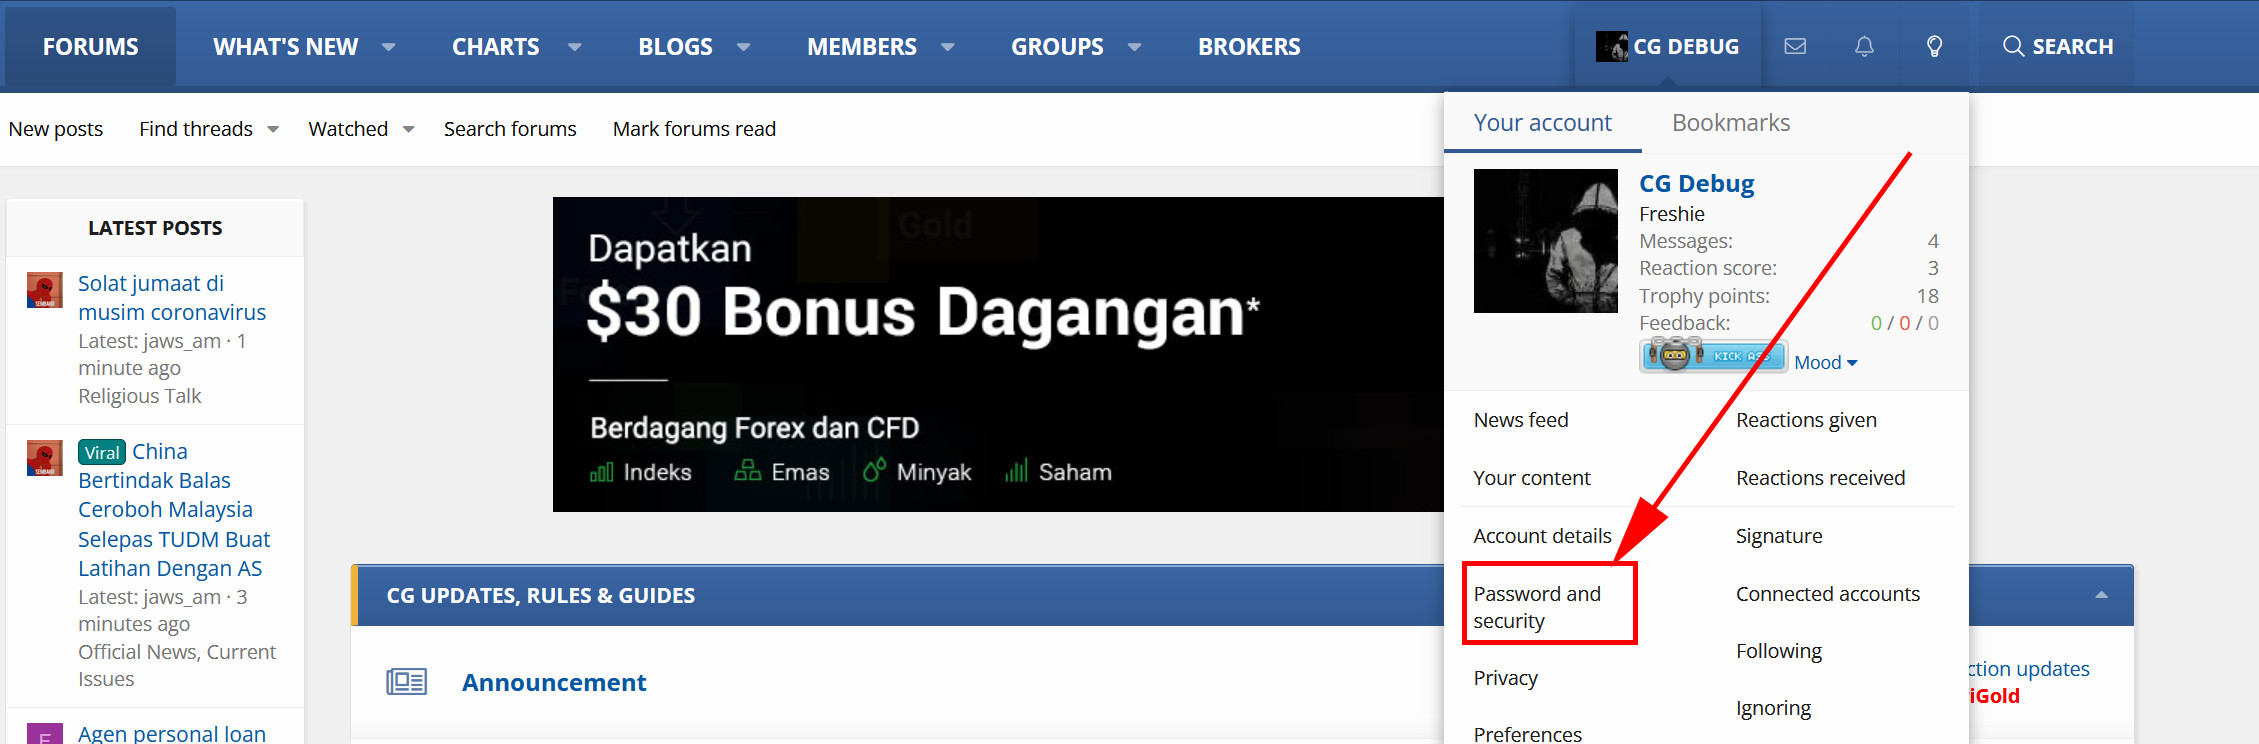Click the Kick Ass mood badge
Screen dimensions: 2259x744
coord(1713,355)
